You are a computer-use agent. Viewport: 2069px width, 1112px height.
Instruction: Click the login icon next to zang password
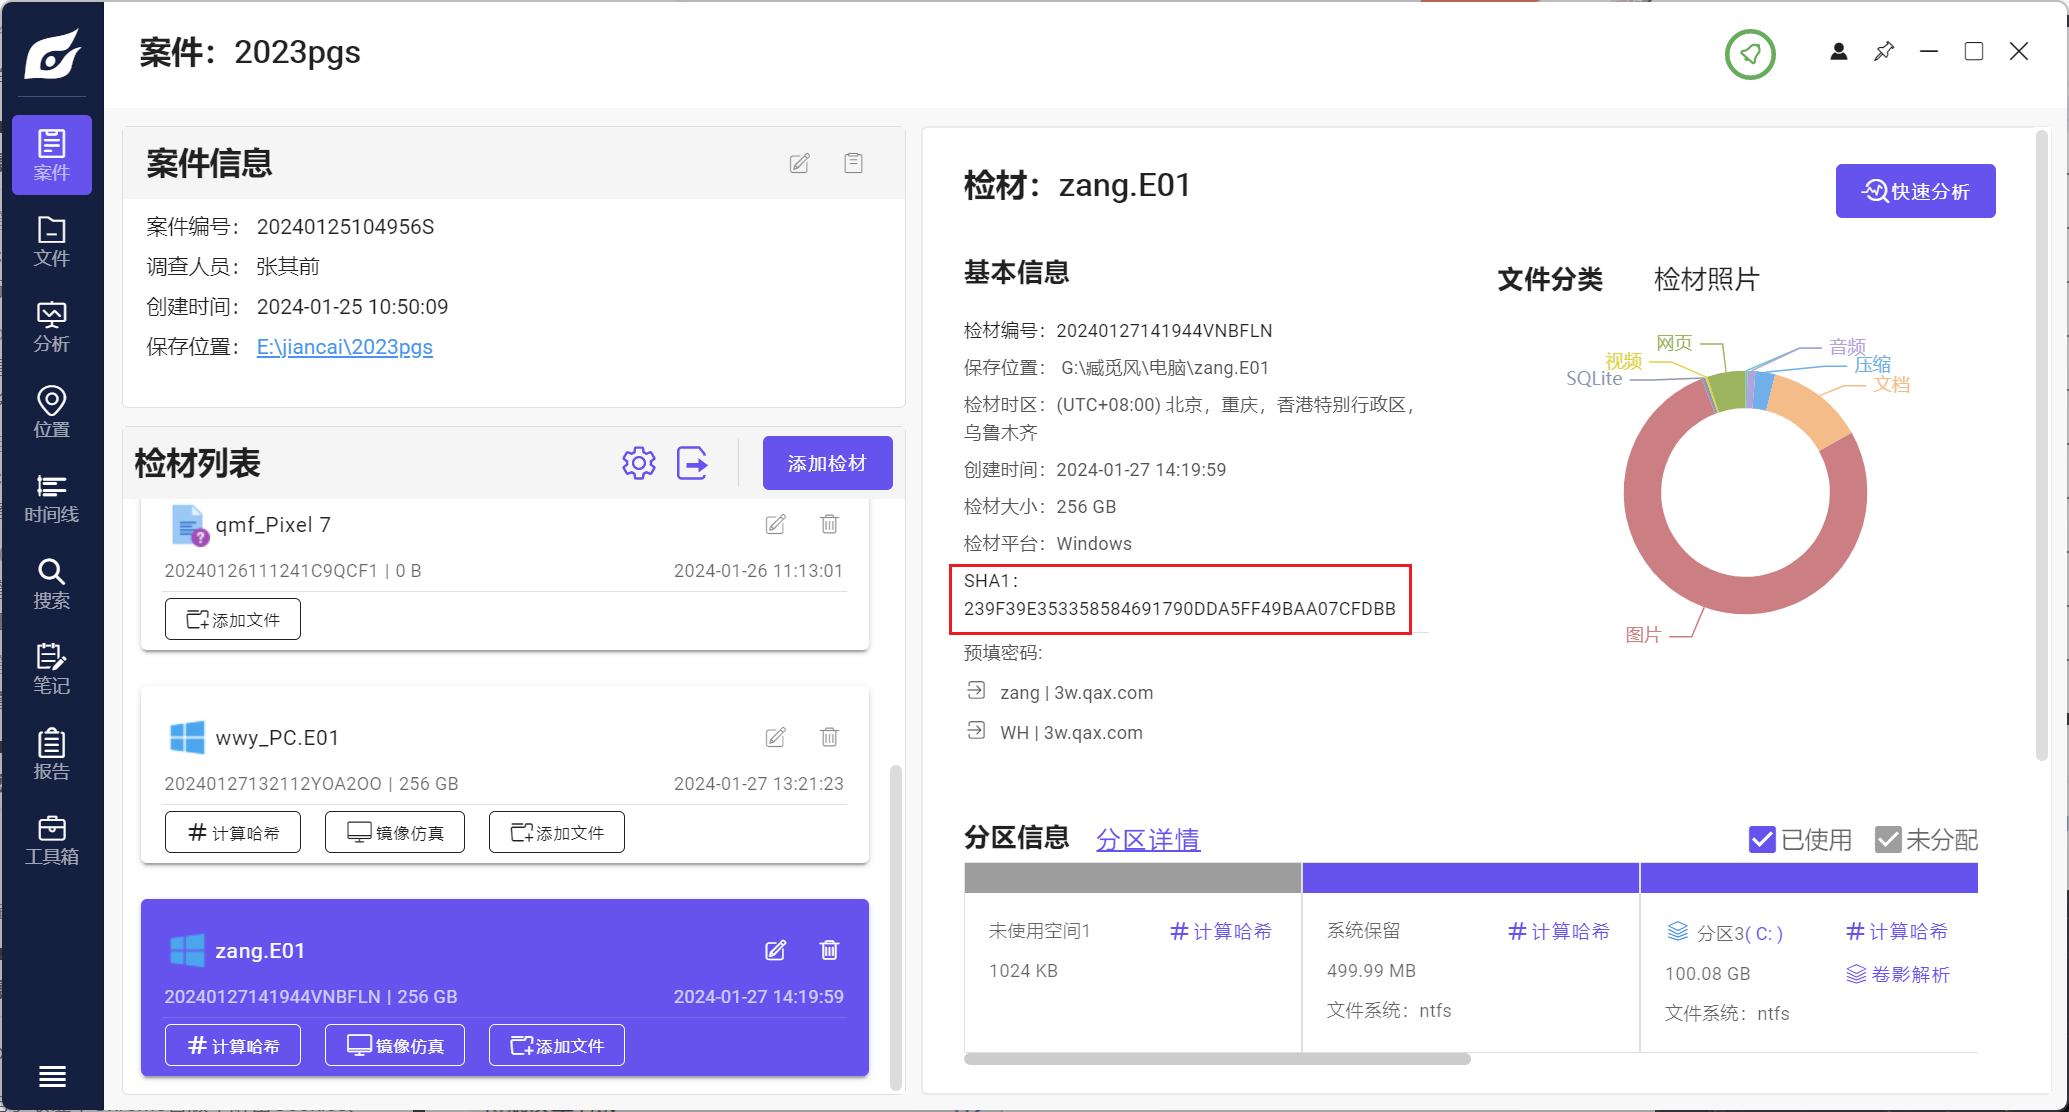[x=976, y=691]
